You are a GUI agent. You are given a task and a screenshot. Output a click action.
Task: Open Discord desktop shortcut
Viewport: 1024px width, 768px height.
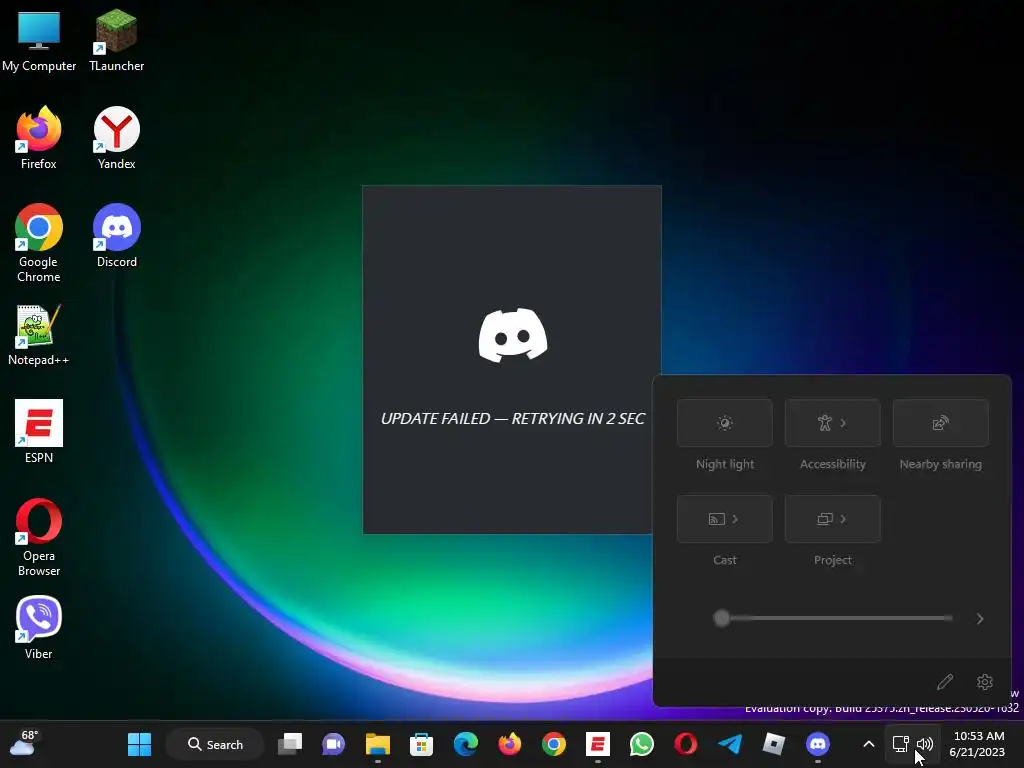point(116,236)
